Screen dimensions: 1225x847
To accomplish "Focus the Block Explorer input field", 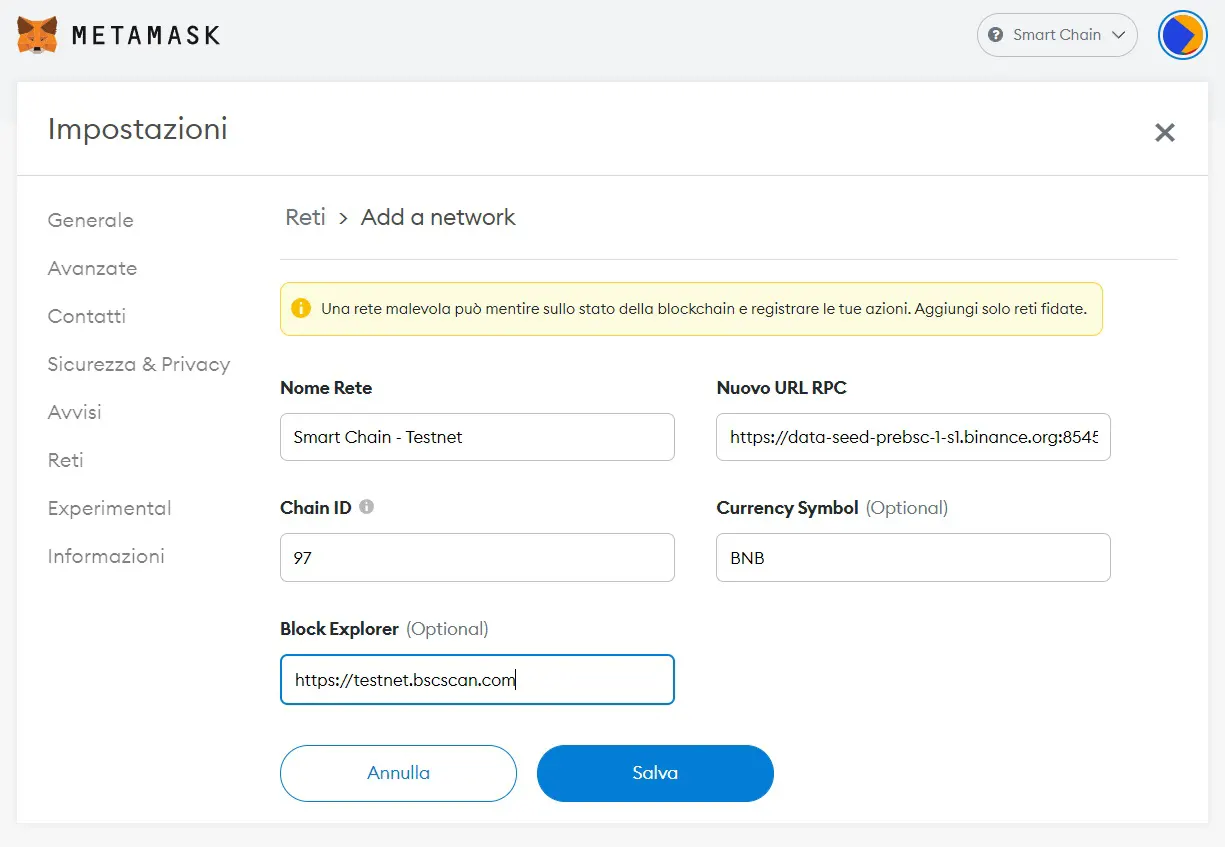I will pyautogui.click(x=477, y=680).
